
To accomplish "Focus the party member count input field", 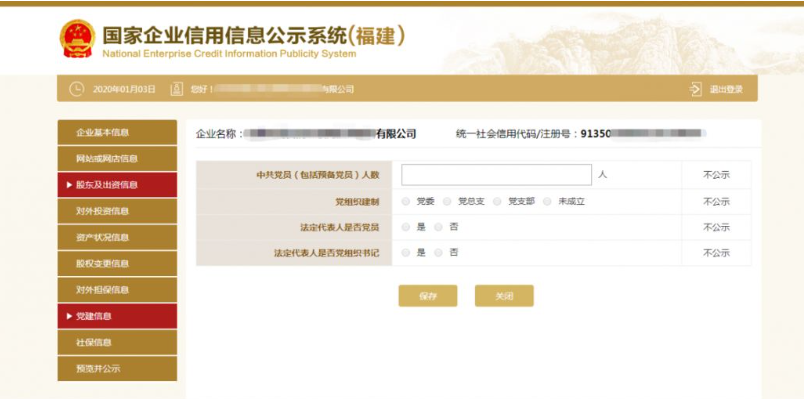I will [496, 175].
